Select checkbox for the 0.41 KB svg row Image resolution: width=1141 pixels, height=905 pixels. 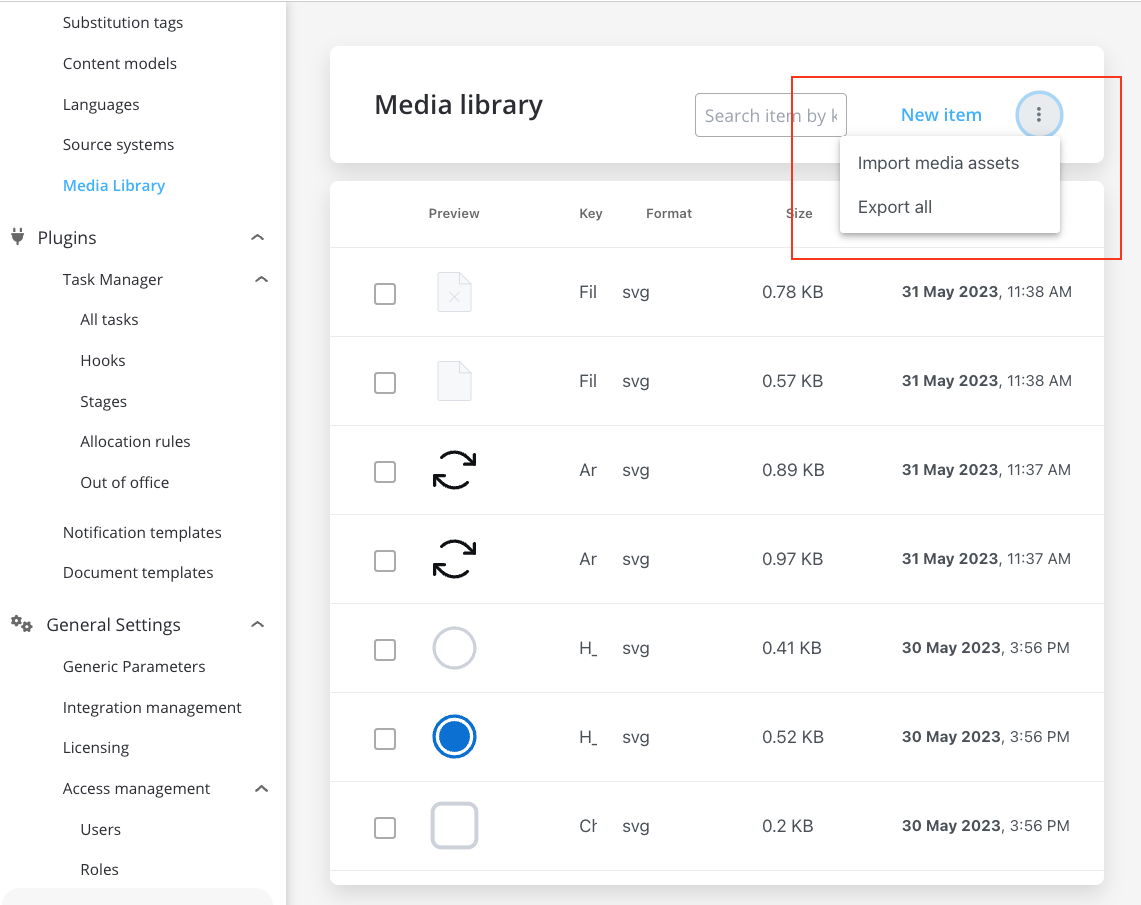pos(385,650)
